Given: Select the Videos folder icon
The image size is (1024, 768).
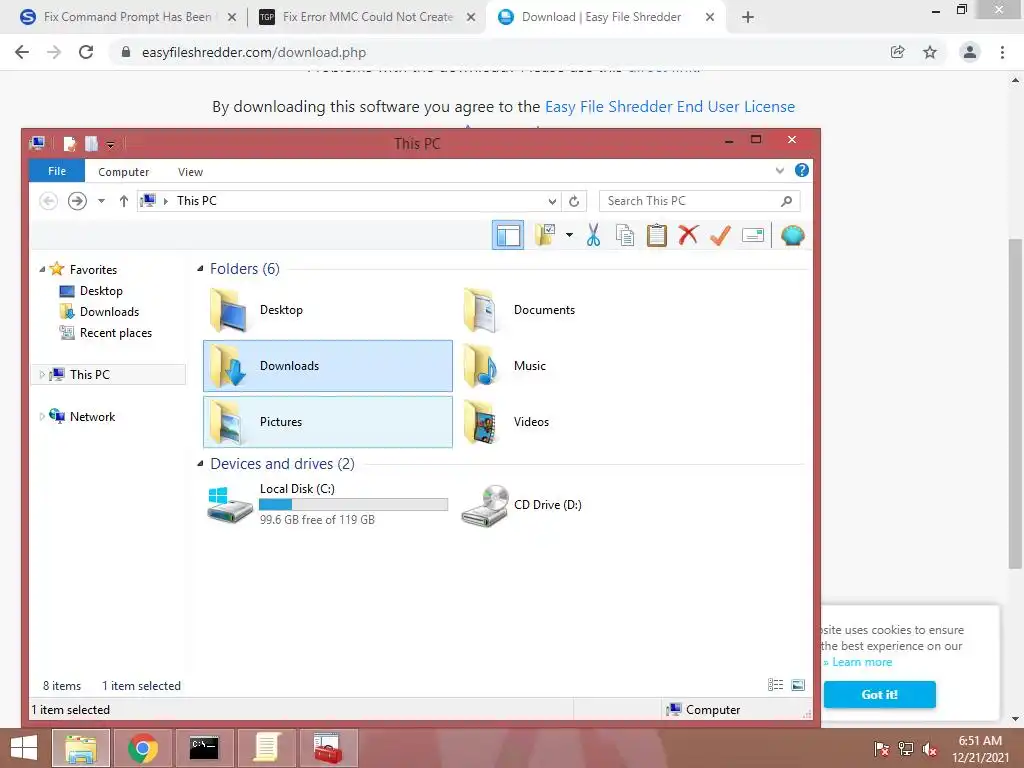Looking at the screenshot, I should [581, 422].
